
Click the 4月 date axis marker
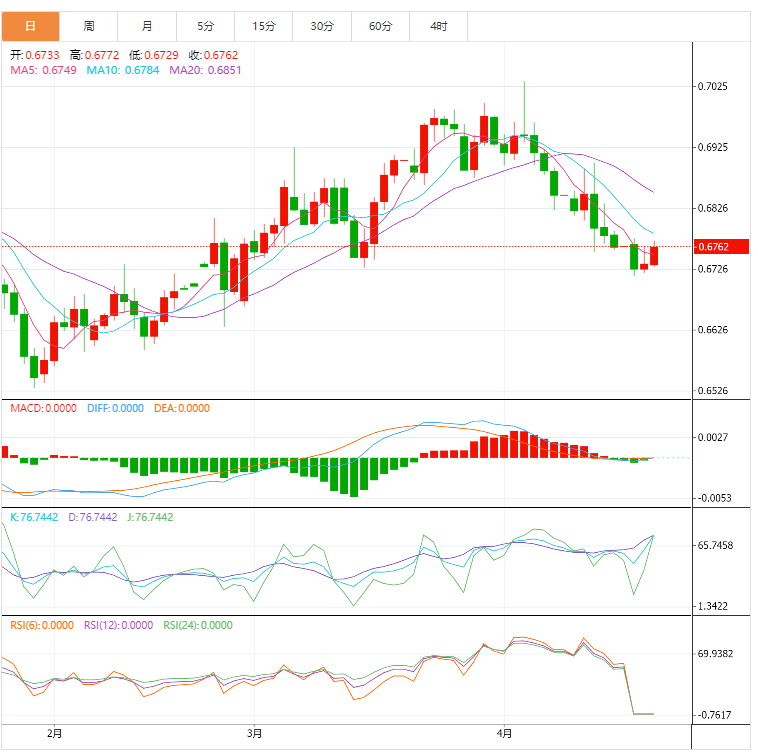tap(504, 734)
